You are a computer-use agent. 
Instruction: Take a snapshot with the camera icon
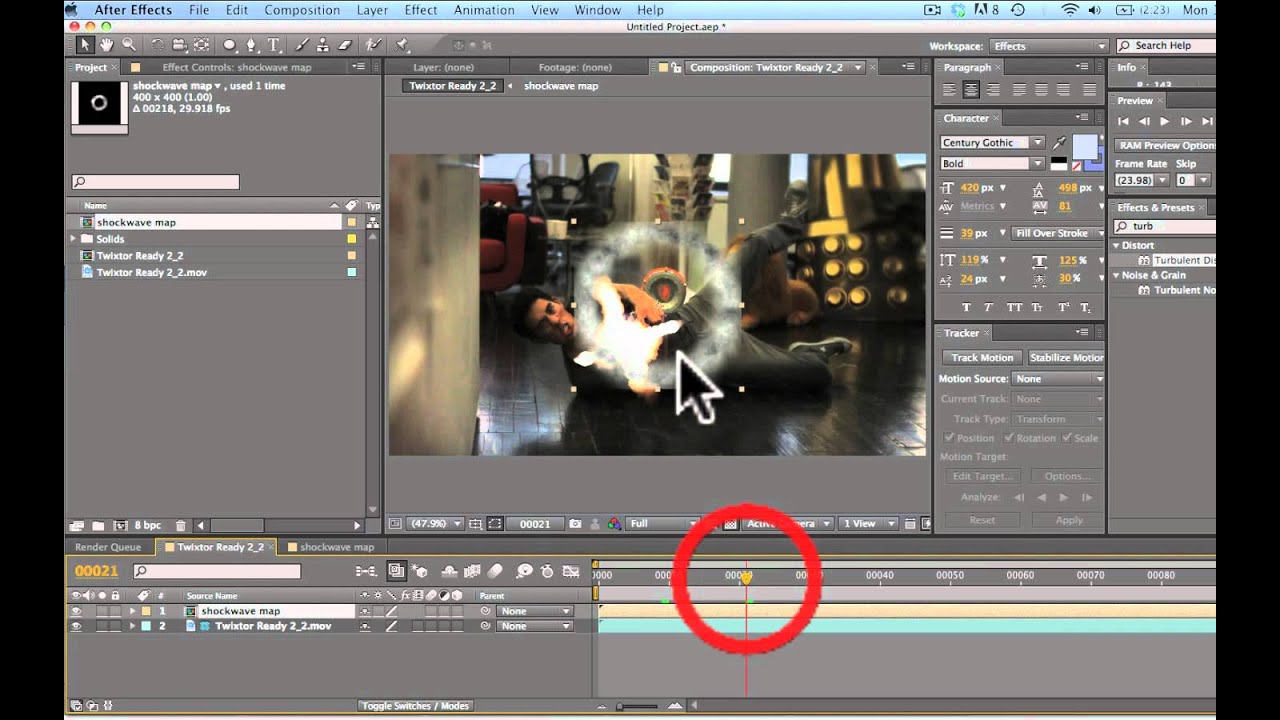point(575,523)
